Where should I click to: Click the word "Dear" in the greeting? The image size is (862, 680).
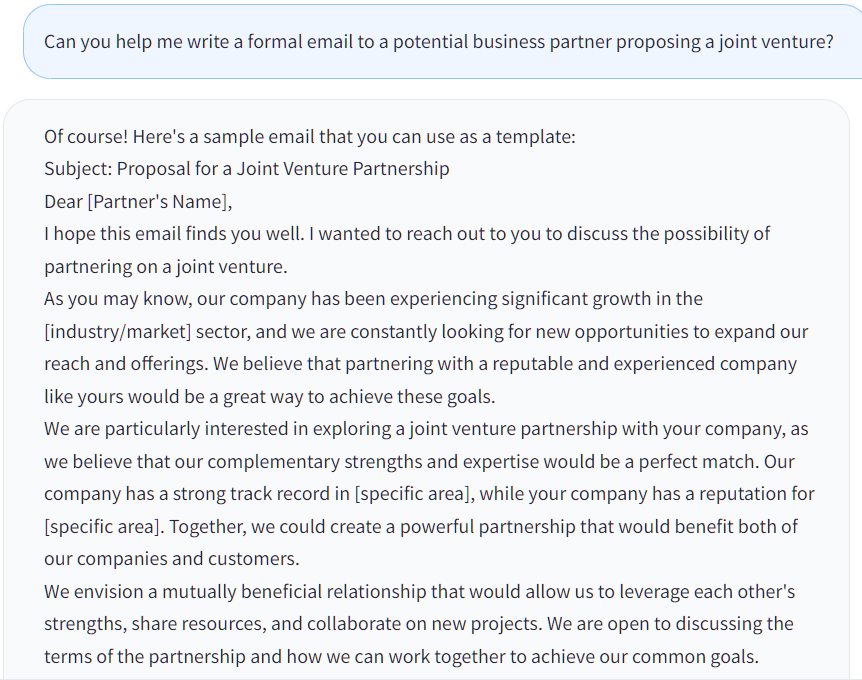(x=63, y=201)
